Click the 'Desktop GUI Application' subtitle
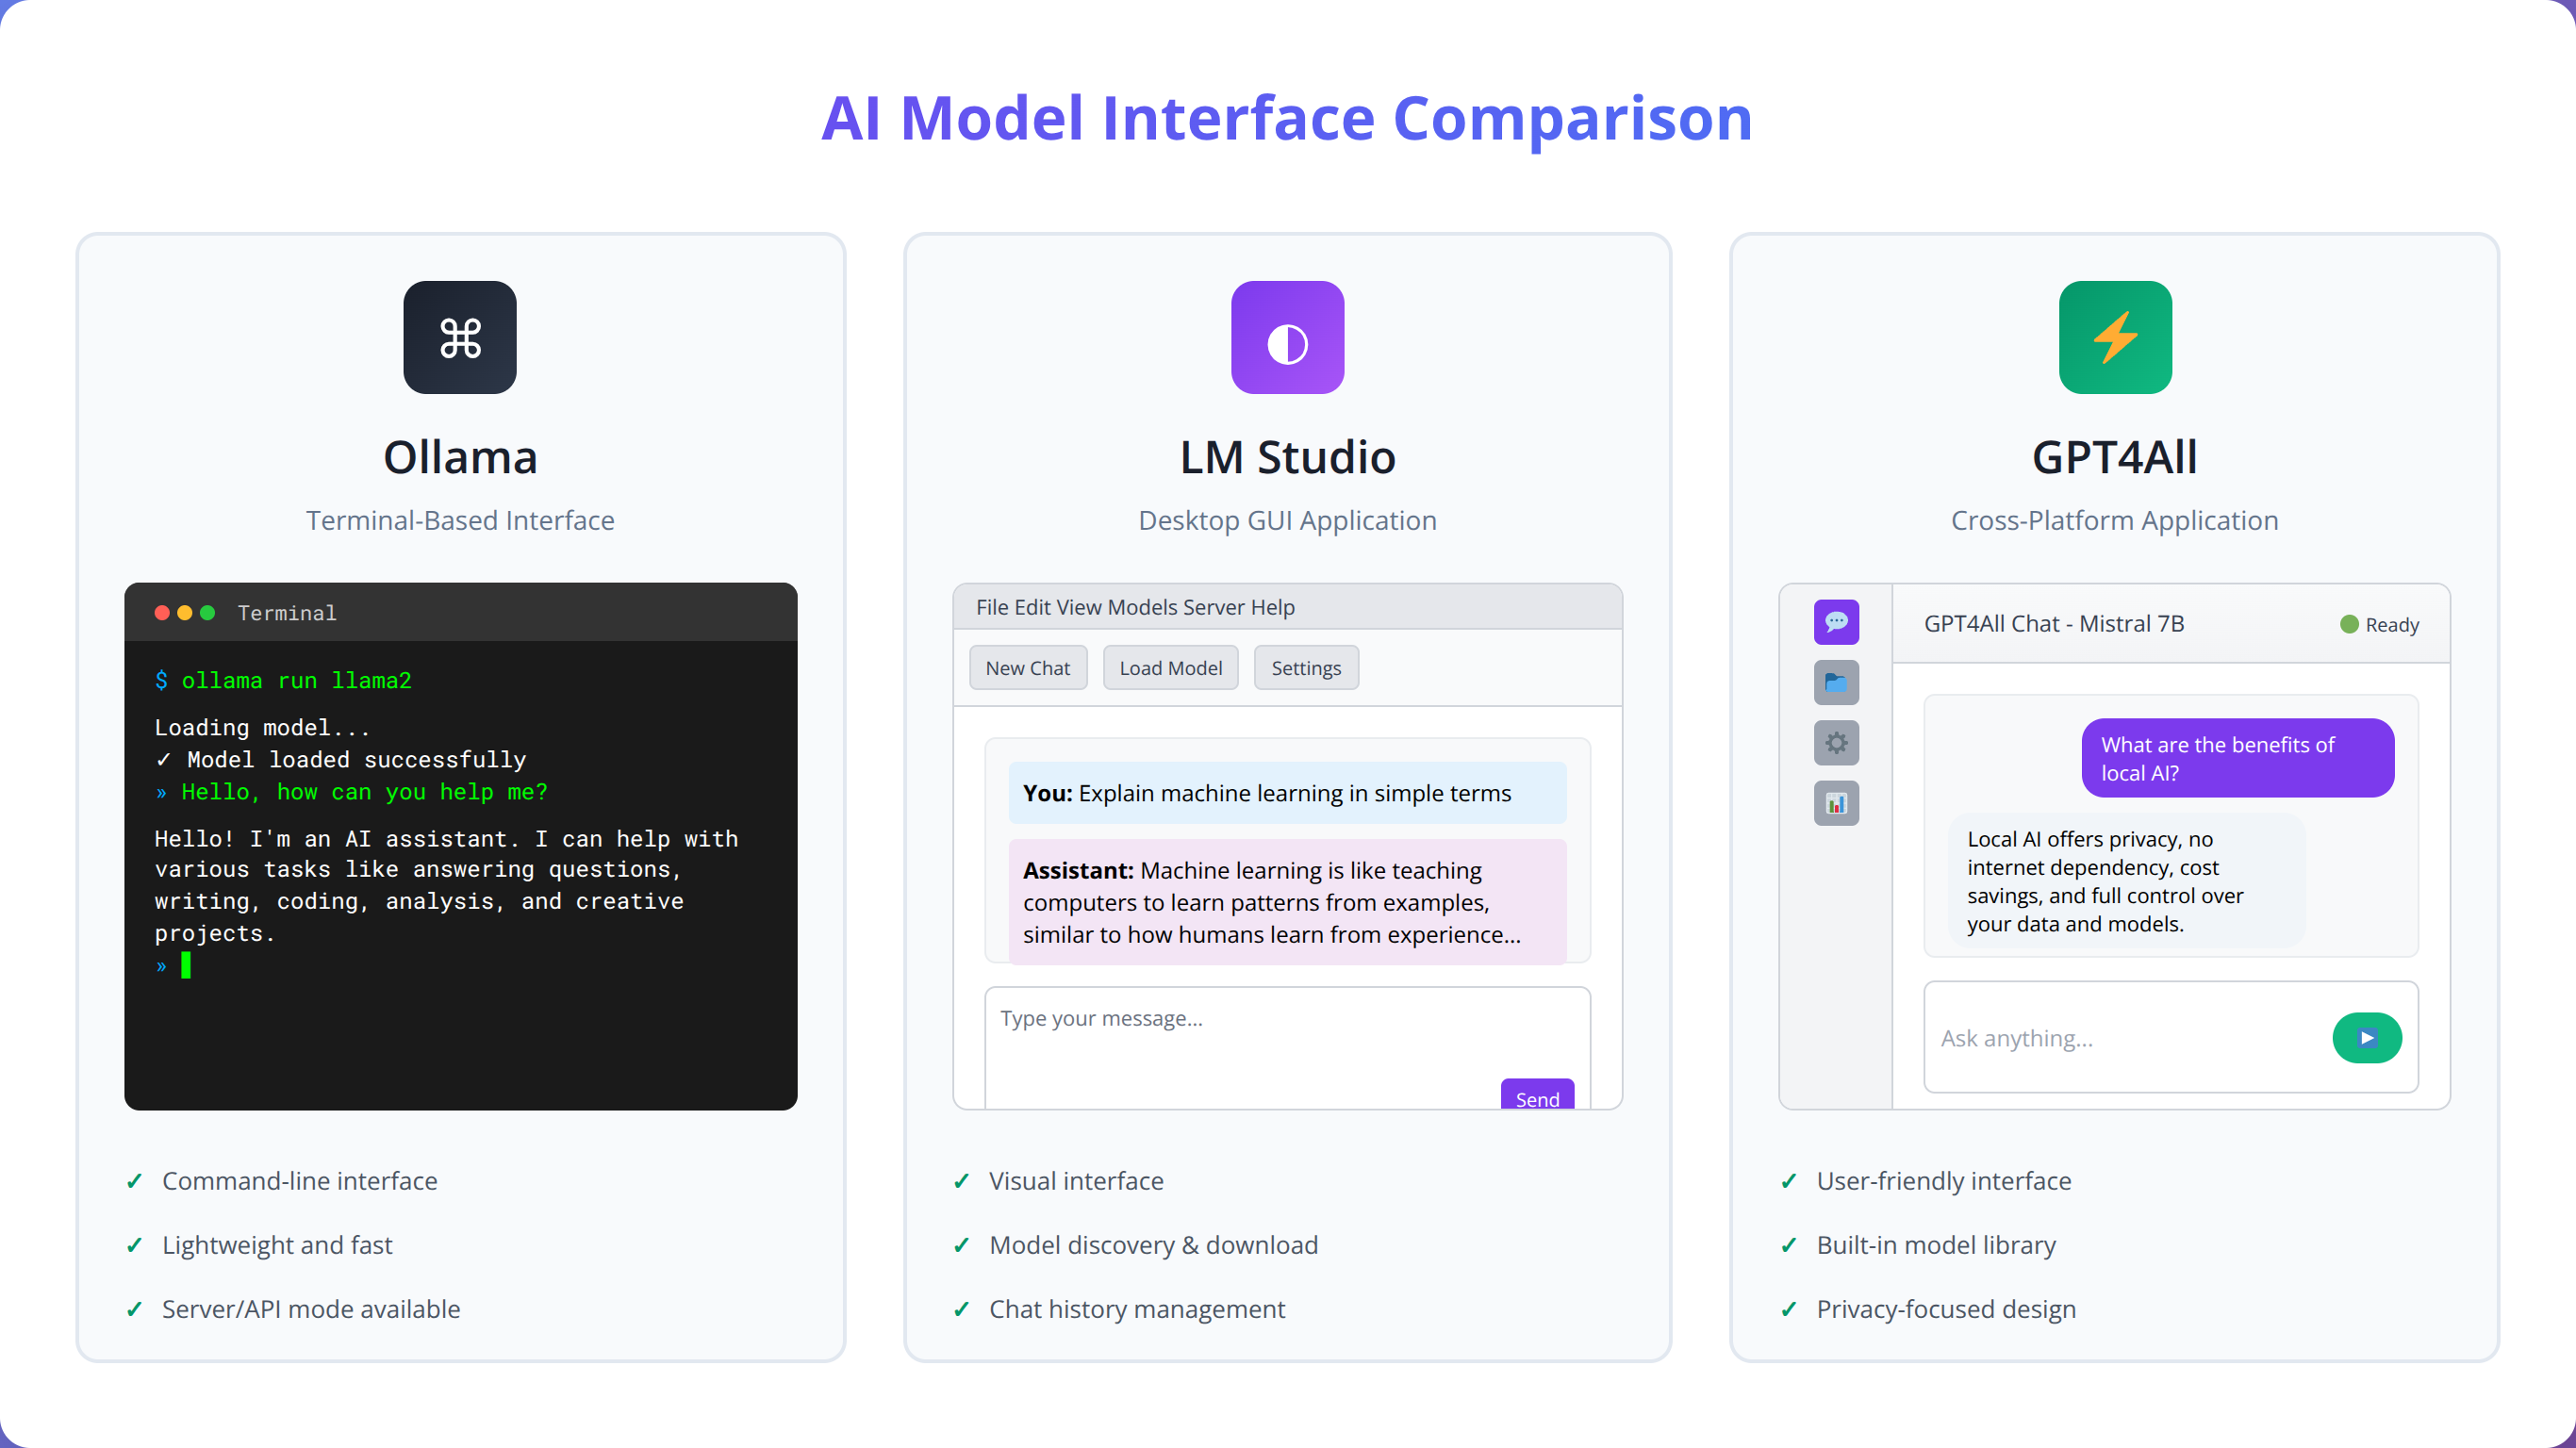Image resolution: width=2576 pixels, height=1448 pixels. 1287,520
